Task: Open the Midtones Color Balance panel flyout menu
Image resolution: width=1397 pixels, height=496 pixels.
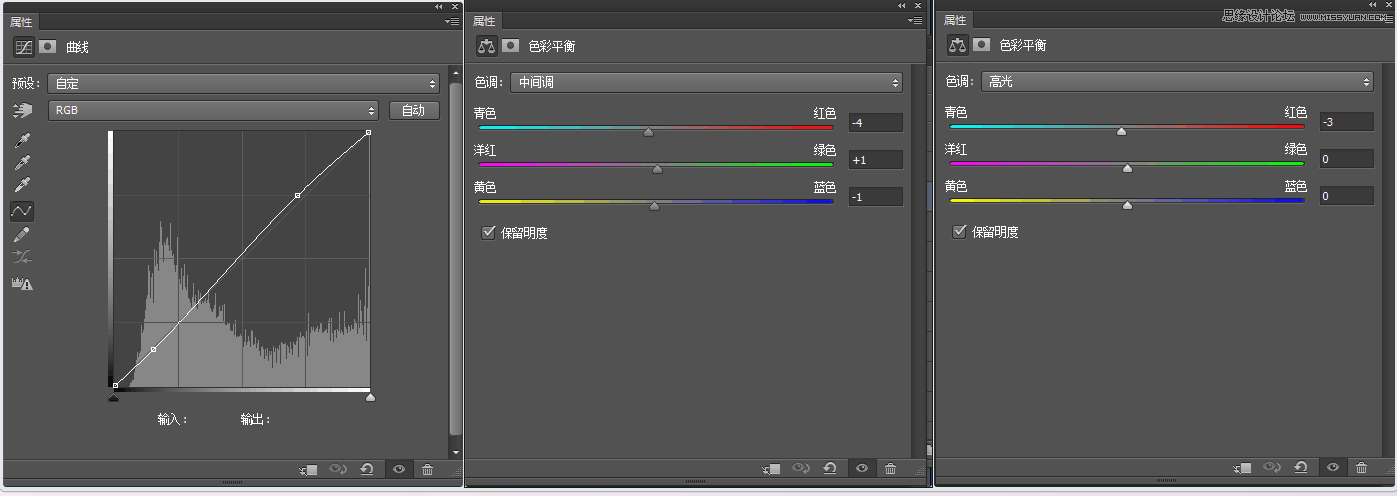Action: tap(914, 21)
